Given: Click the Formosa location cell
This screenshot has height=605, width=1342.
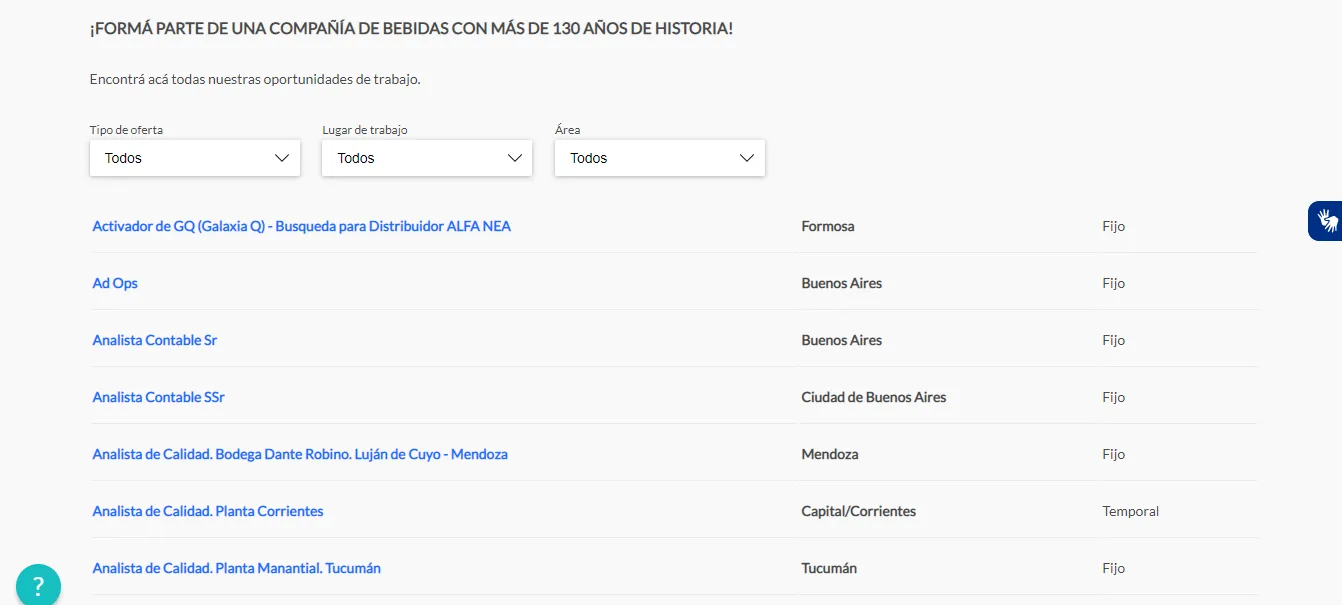Looking at the screenshot, I should (x=828, y=226).
